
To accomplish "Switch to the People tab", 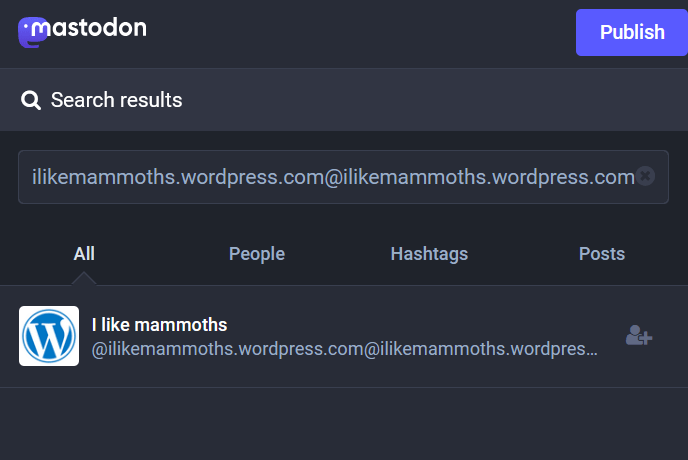I will pyautogui.click(x=257, y=254).
